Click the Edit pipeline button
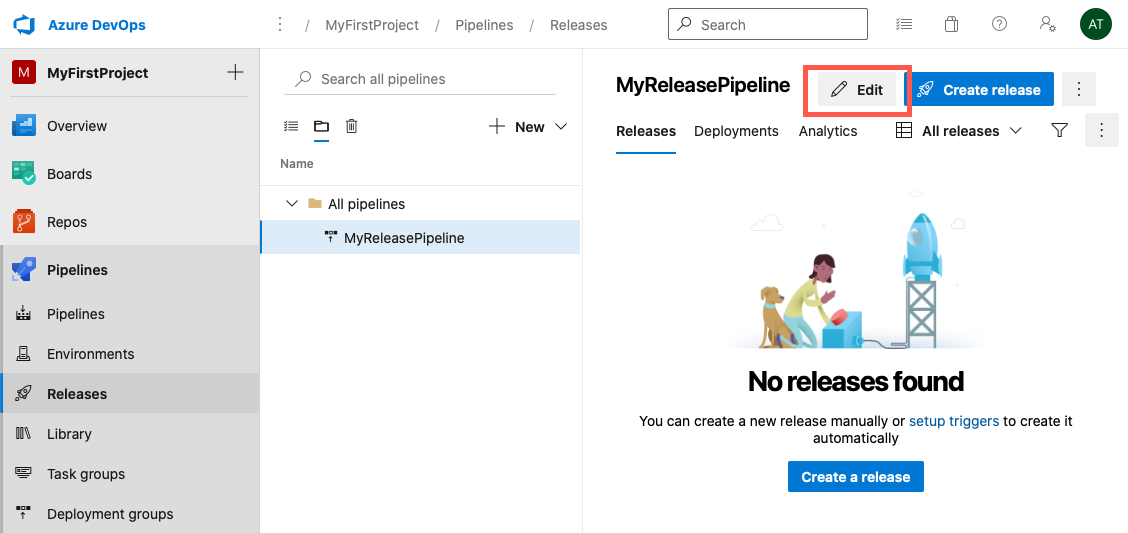Screen dimensions: 1128x533 click(x=857, y=90)
